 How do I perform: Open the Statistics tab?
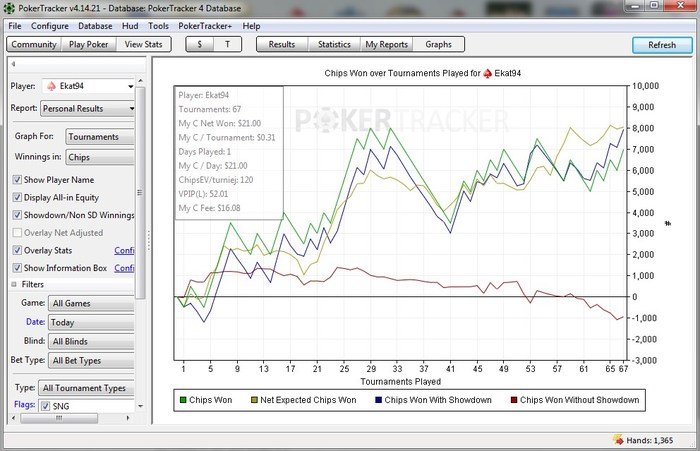point(334,44)
